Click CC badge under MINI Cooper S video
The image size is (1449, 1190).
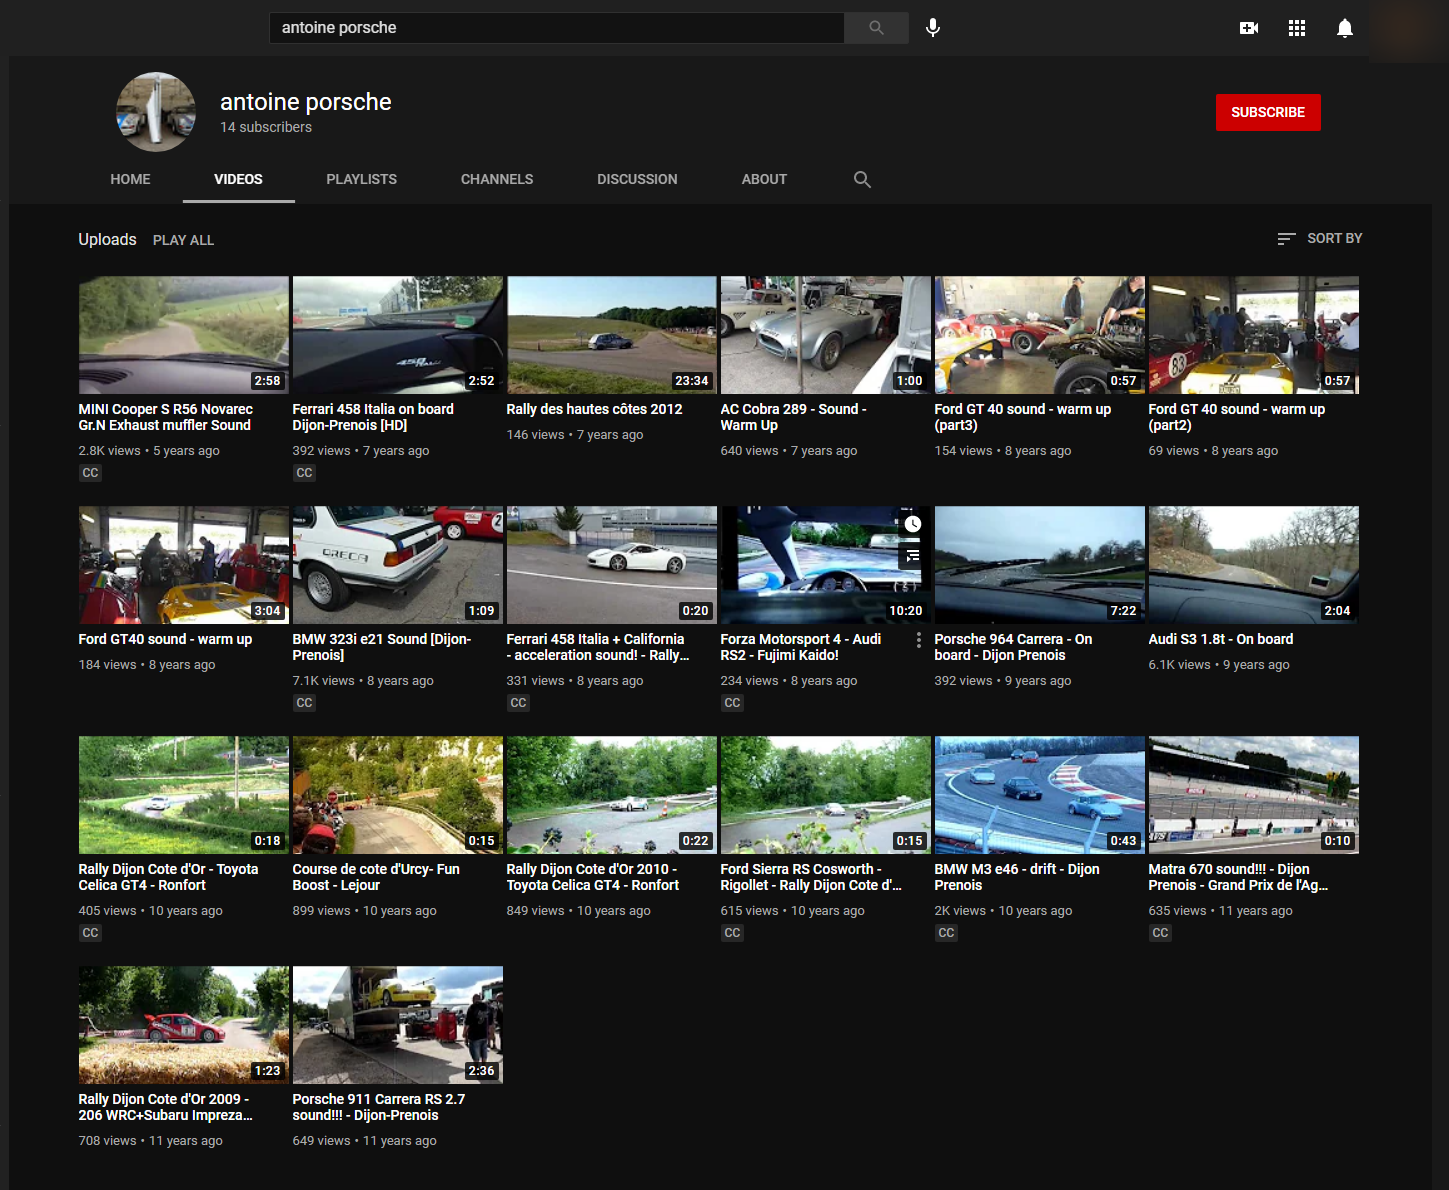[x=90, y=473]
